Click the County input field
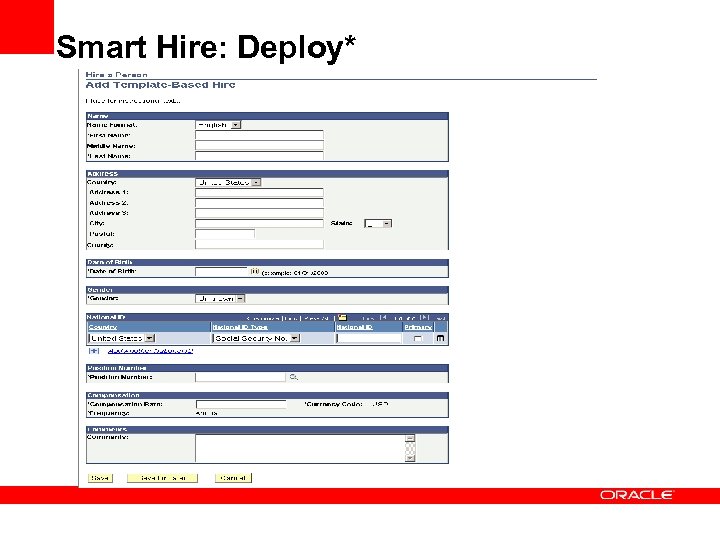 259,244
